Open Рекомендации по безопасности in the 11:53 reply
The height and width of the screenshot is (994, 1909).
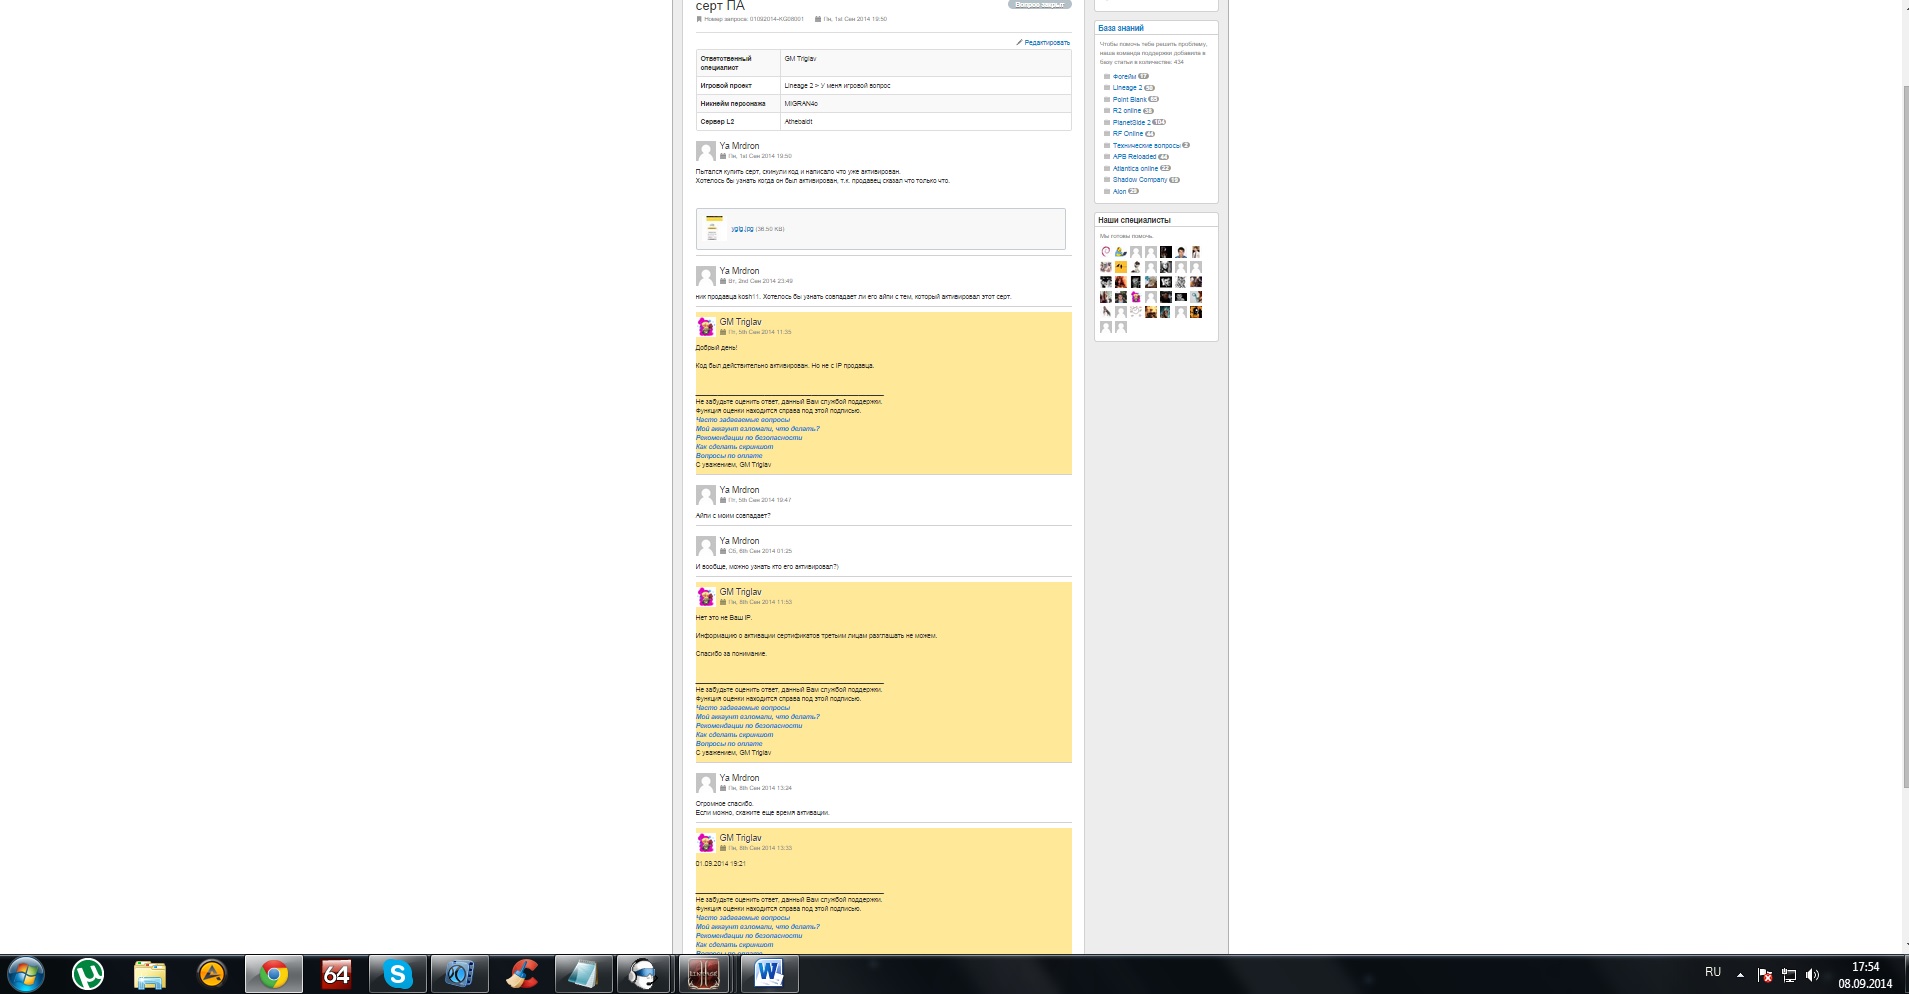click(749, 726)
